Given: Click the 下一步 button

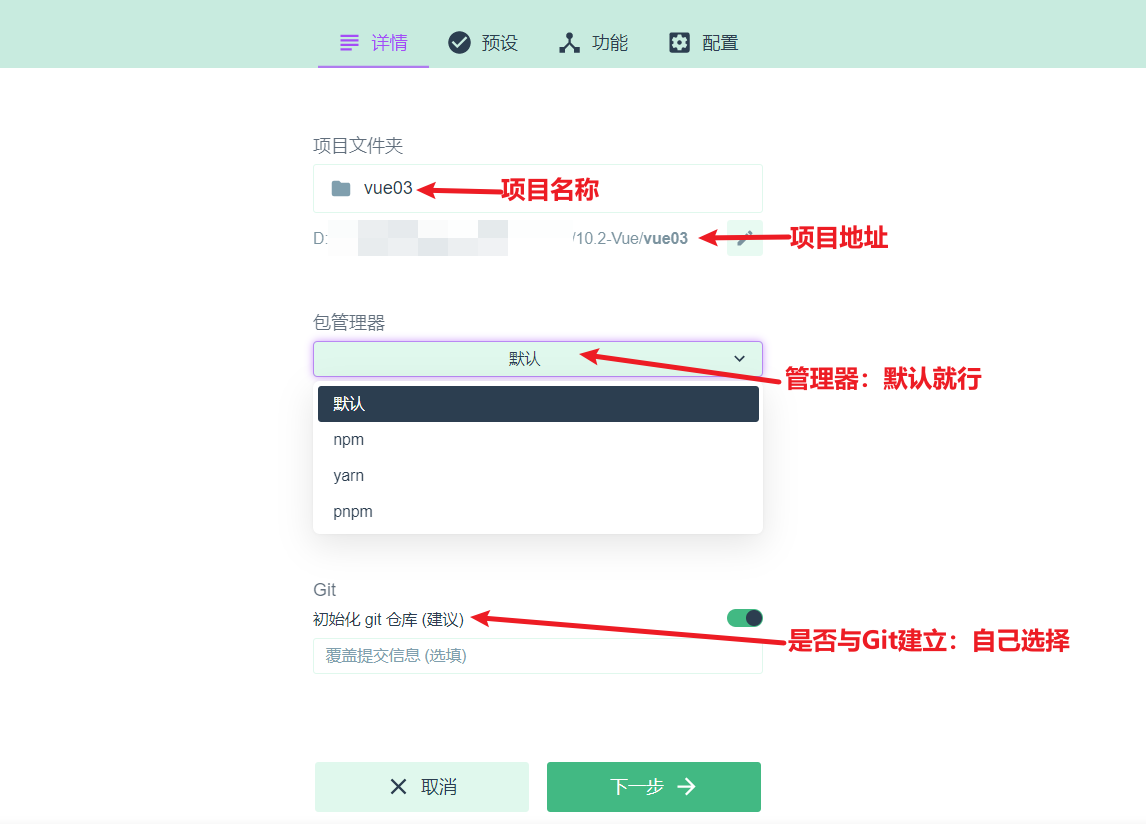Looking at the screenshot, I should [653, 787].
